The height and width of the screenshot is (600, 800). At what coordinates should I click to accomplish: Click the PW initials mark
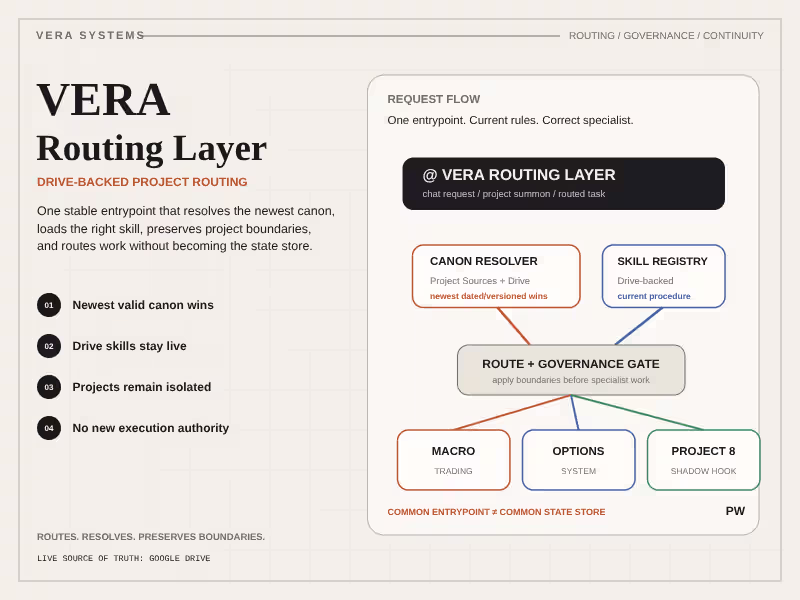[x=735, y=511]
